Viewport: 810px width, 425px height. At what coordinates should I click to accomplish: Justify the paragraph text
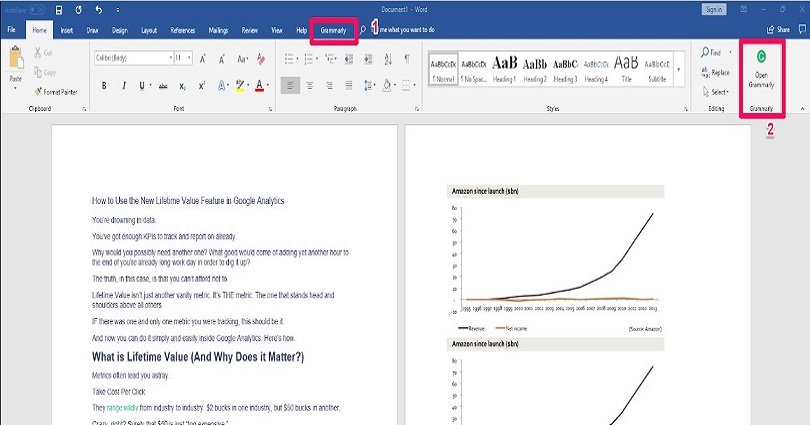pyautogui.click(x=349, y=86)
